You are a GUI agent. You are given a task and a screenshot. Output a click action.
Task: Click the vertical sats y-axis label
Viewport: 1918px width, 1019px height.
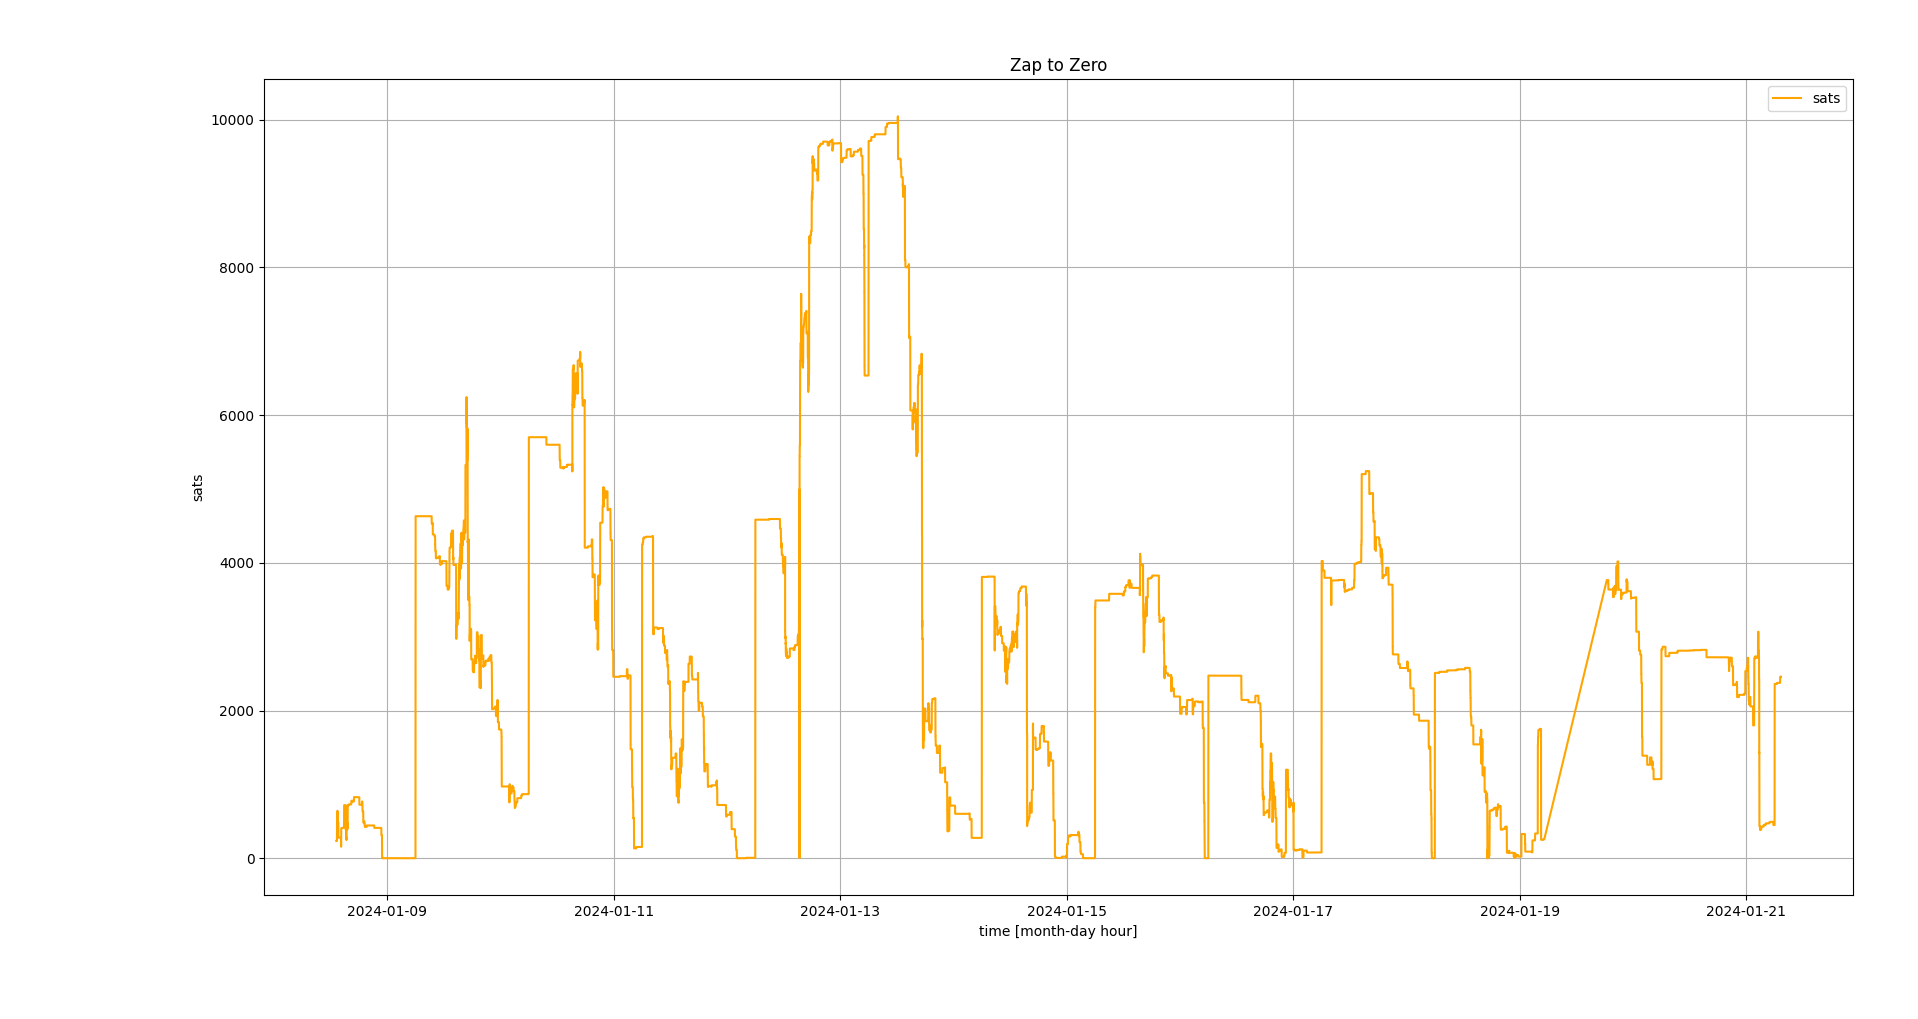[x=197, y=488]
